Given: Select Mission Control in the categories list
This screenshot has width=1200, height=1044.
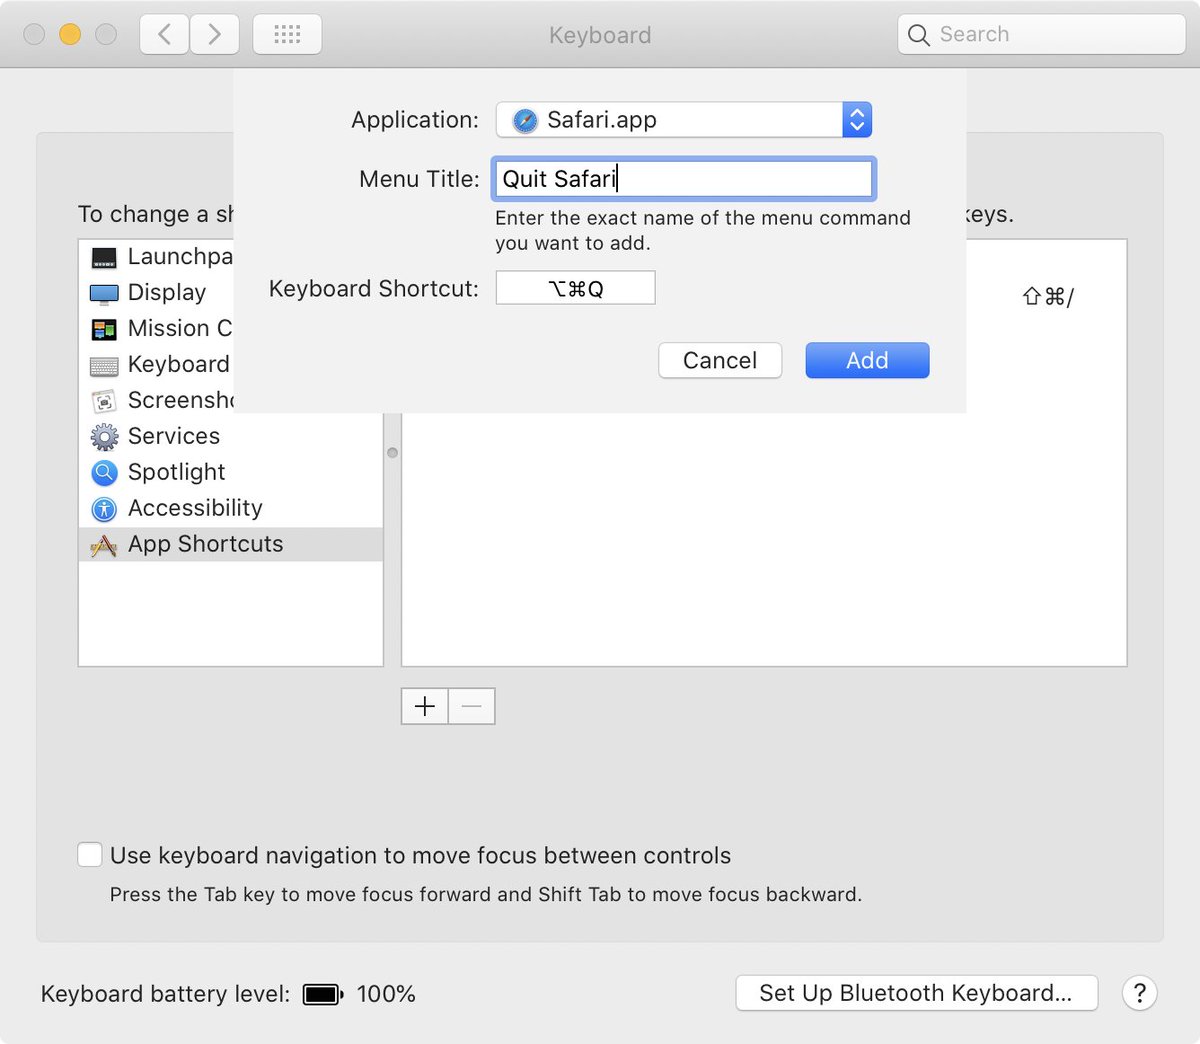Looking at the screenshot, I should pyautogui.click(x=156, y=329).
